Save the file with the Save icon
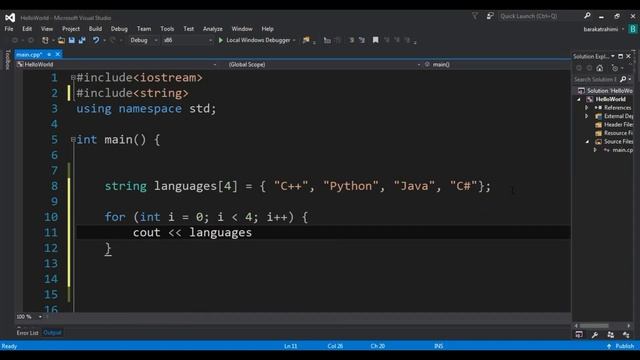Image resolution: width=640 pixels, height=360 pixels. (72, 40)
